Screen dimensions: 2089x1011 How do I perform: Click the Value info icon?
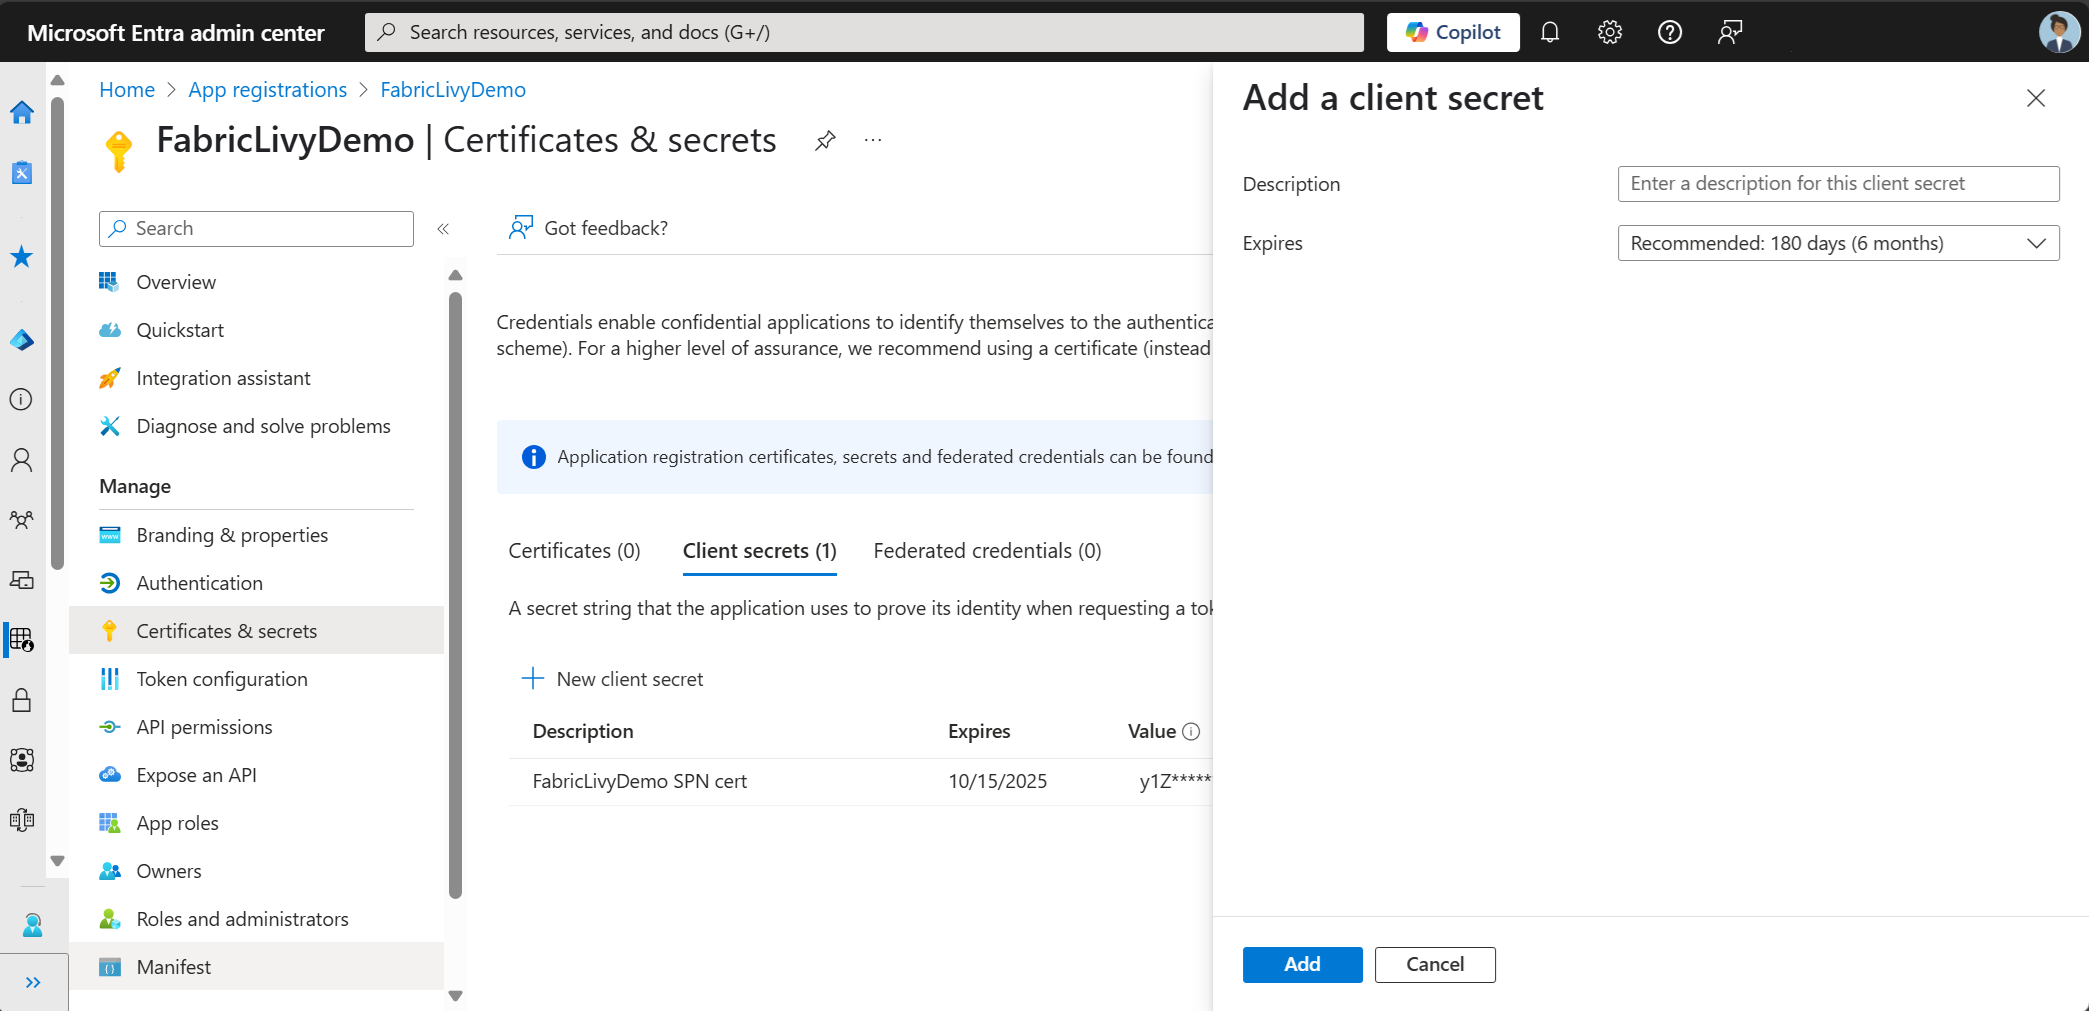1191,731
